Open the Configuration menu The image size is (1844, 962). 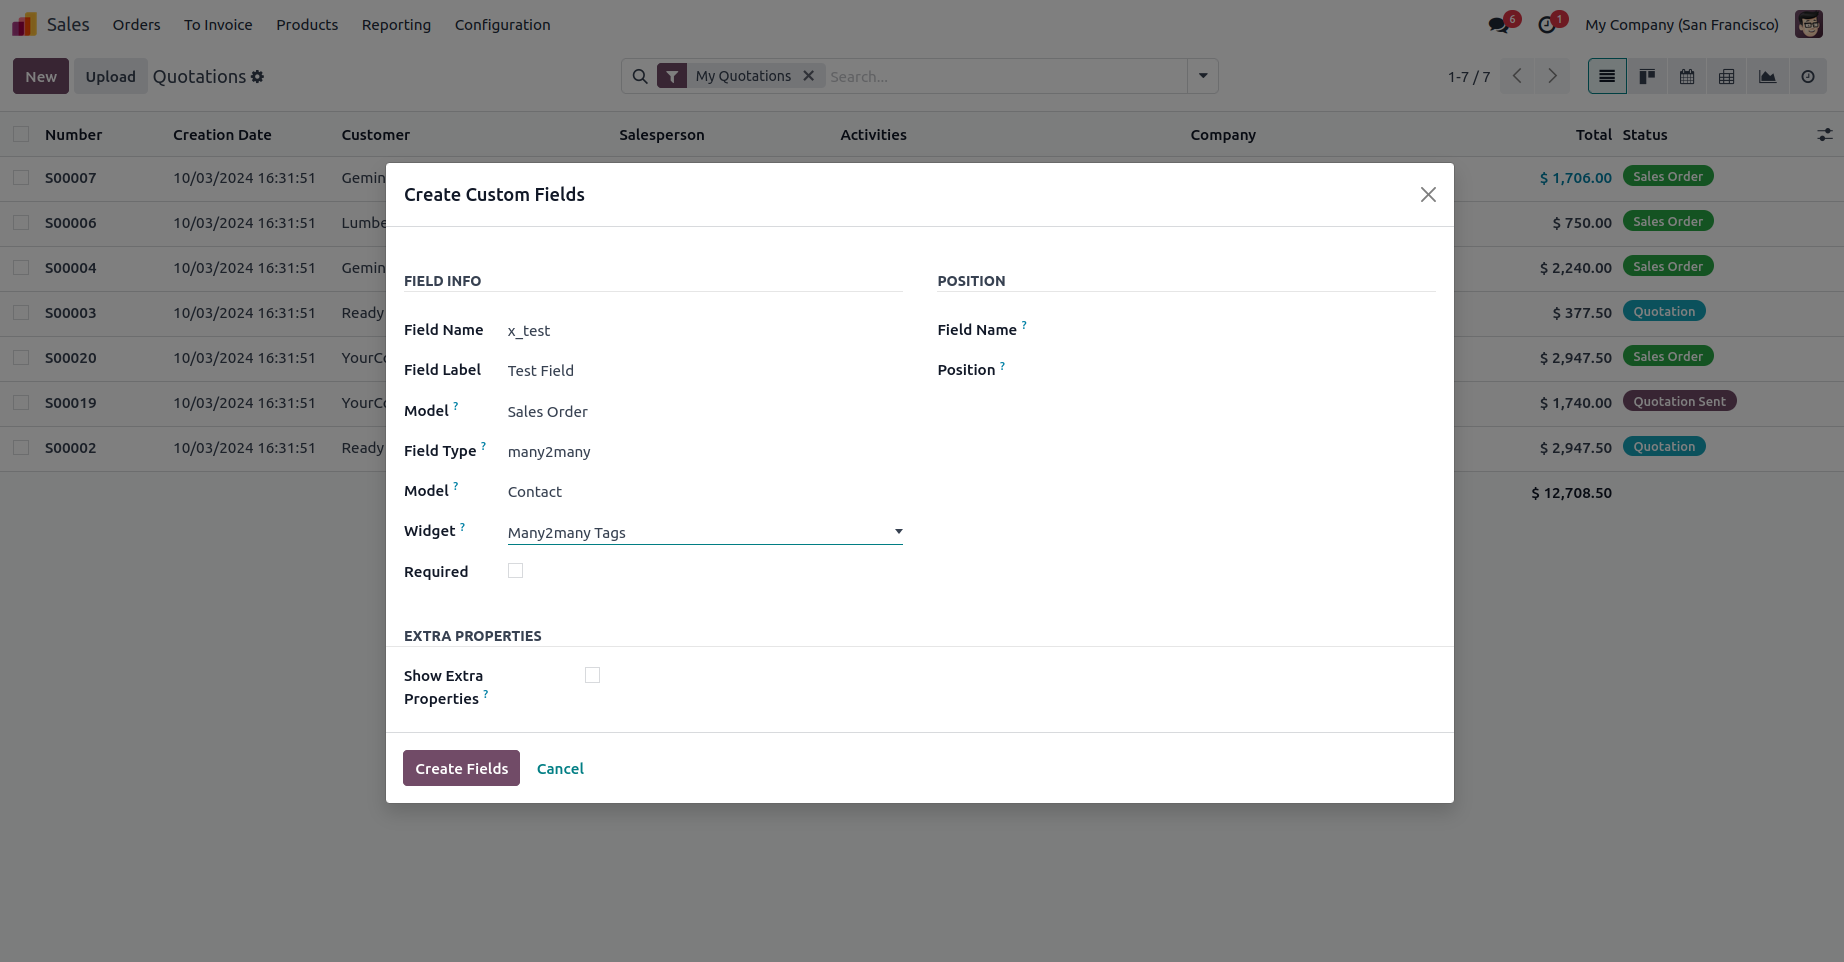point(502,25)
